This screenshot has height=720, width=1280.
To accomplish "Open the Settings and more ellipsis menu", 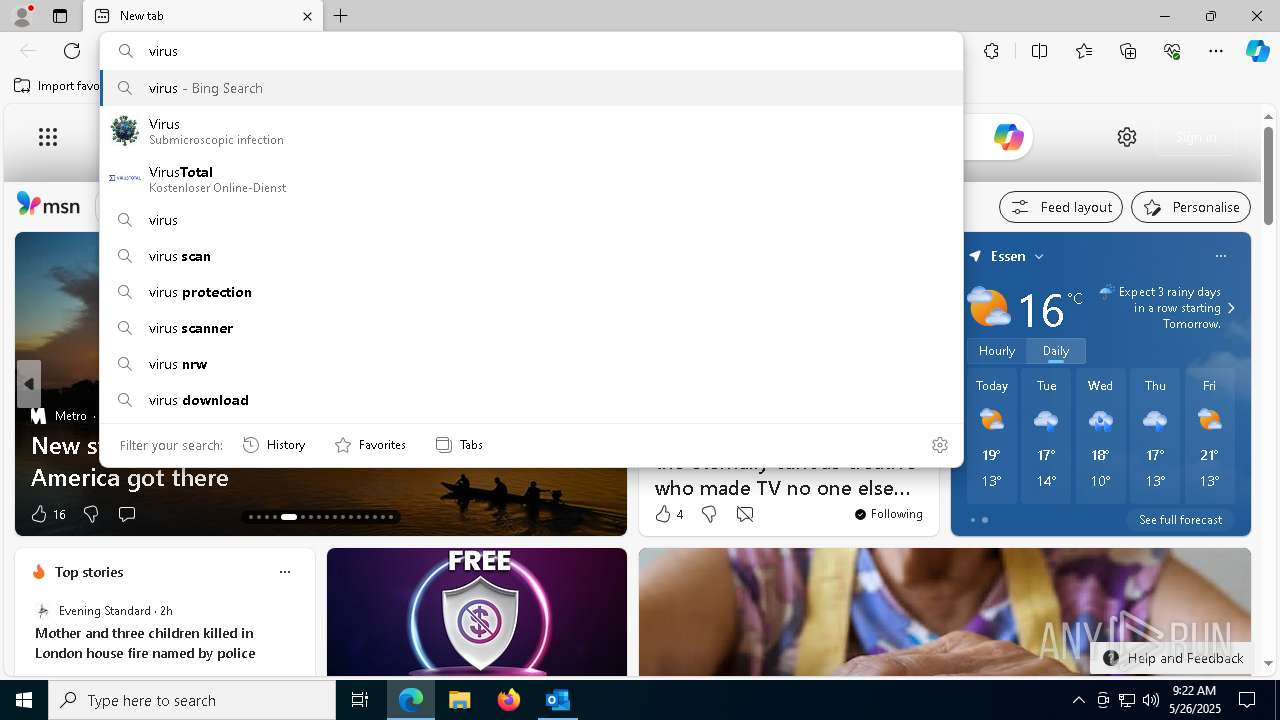I will click(x=1216, y=51).
